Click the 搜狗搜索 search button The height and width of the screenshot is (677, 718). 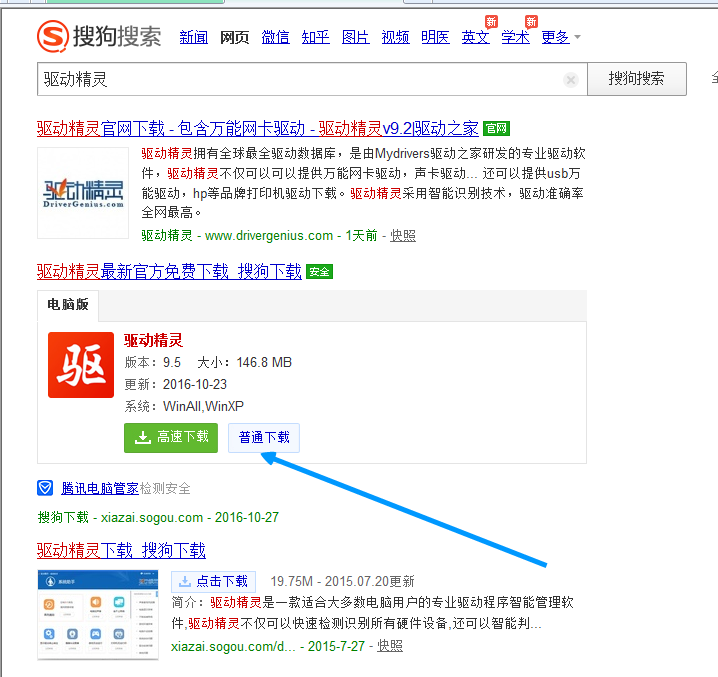(x=636, y=79)
